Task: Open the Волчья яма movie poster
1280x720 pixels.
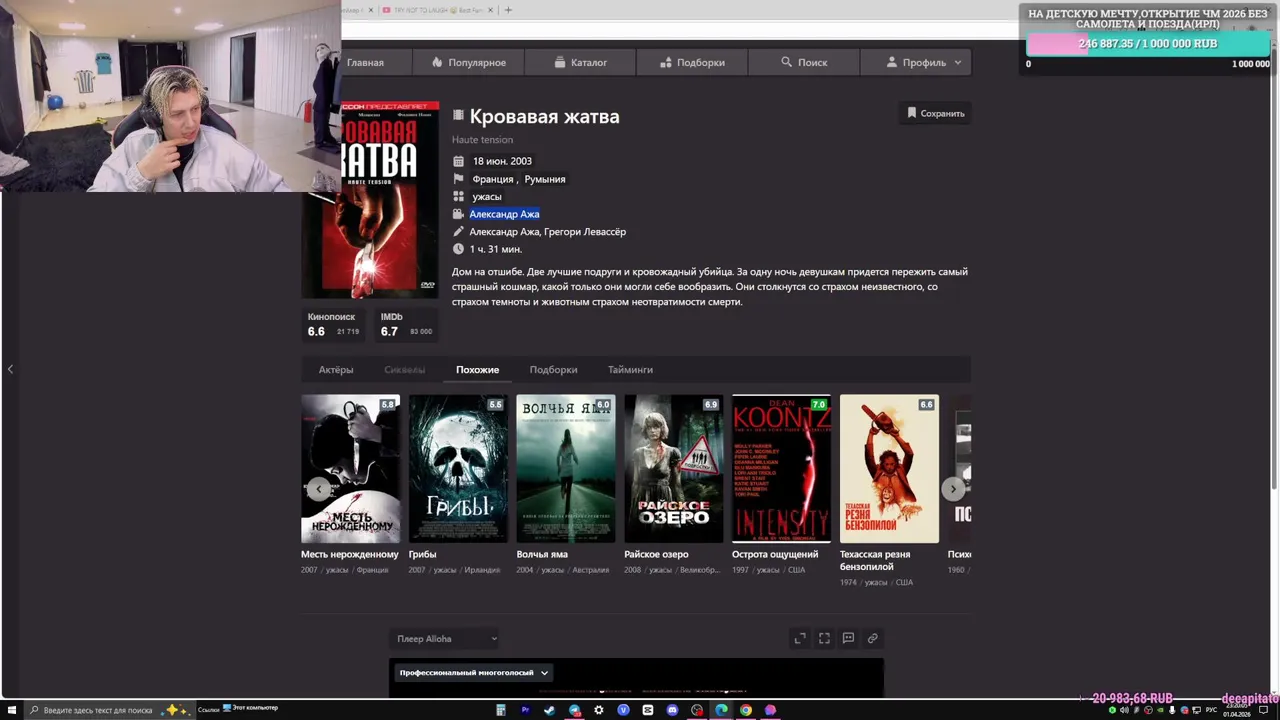Action: pos(566,469)
